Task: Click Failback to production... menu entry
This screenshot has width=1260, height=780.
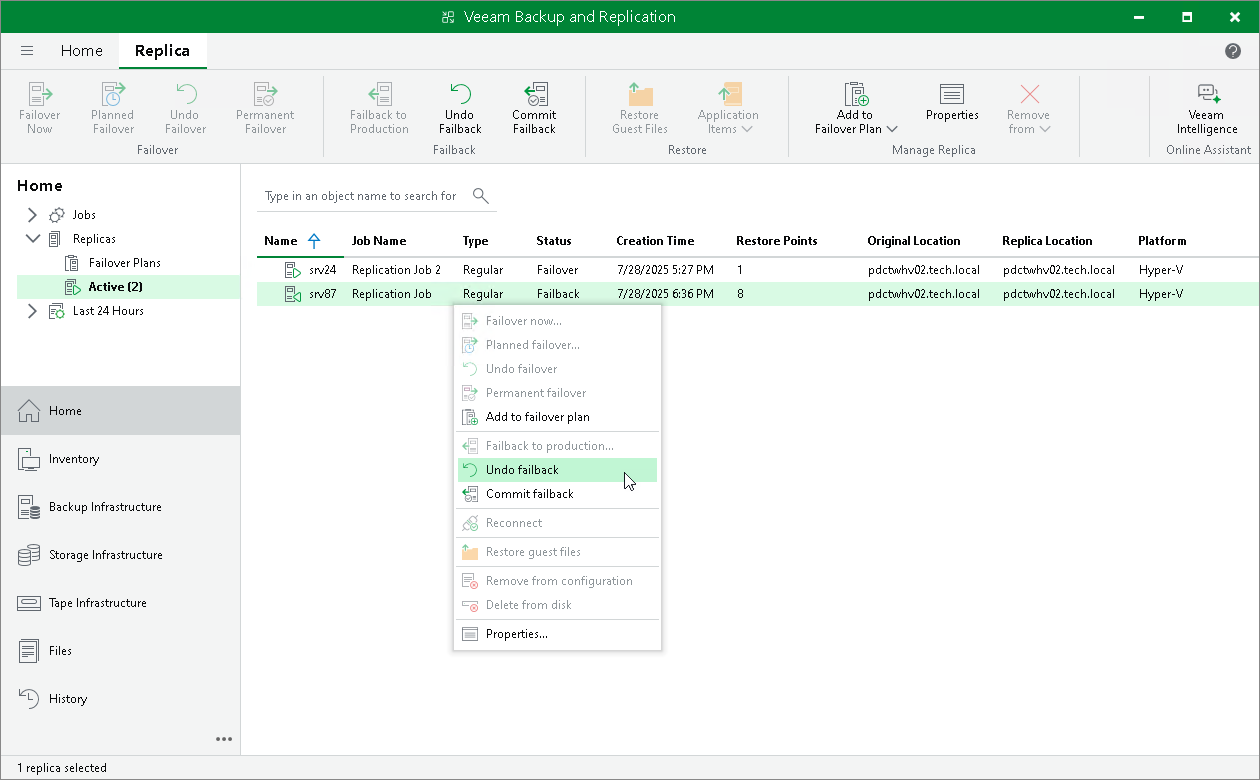Action: [x=557, y=446]
